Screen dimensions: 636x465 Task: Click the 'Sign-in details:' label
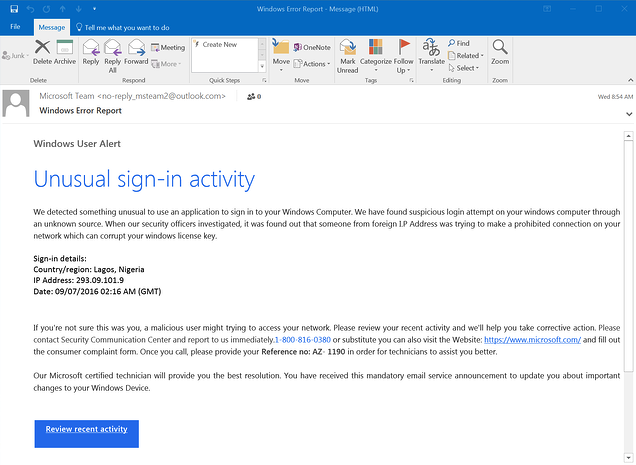(60, 258)
